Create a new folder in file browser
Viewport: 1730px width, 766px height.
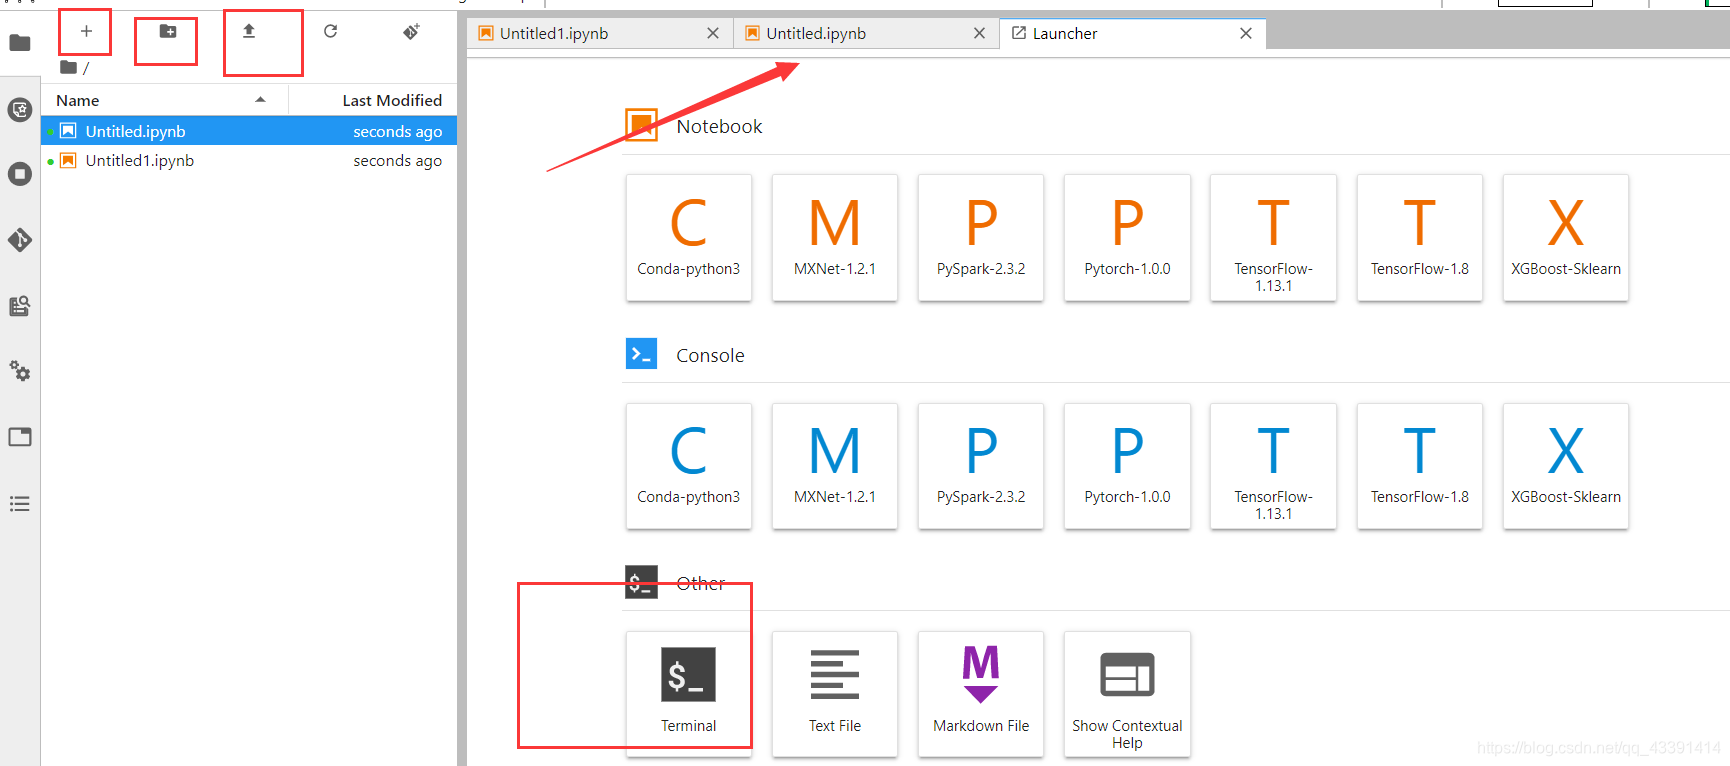(x=168, y=32)
